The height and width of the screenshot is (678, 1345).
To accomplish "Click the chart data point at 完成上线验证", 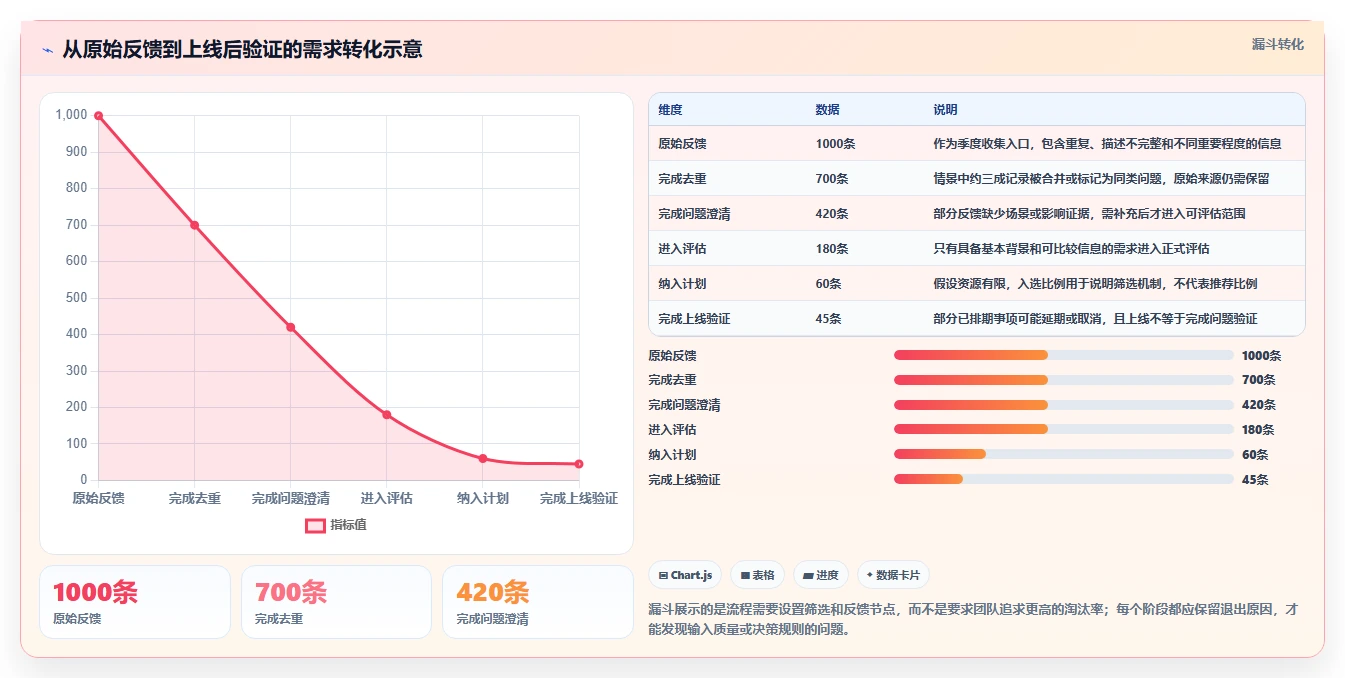I will coord(579,464).
